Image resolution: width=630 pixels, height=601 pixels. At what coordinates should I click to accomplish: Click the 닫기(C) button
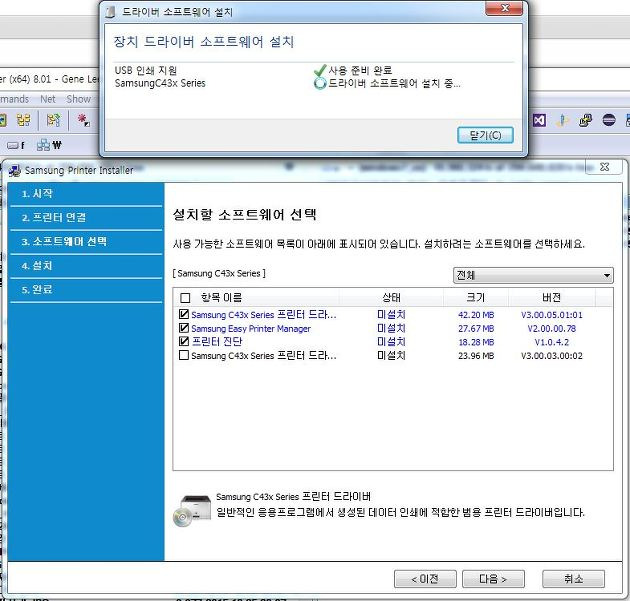485,135
